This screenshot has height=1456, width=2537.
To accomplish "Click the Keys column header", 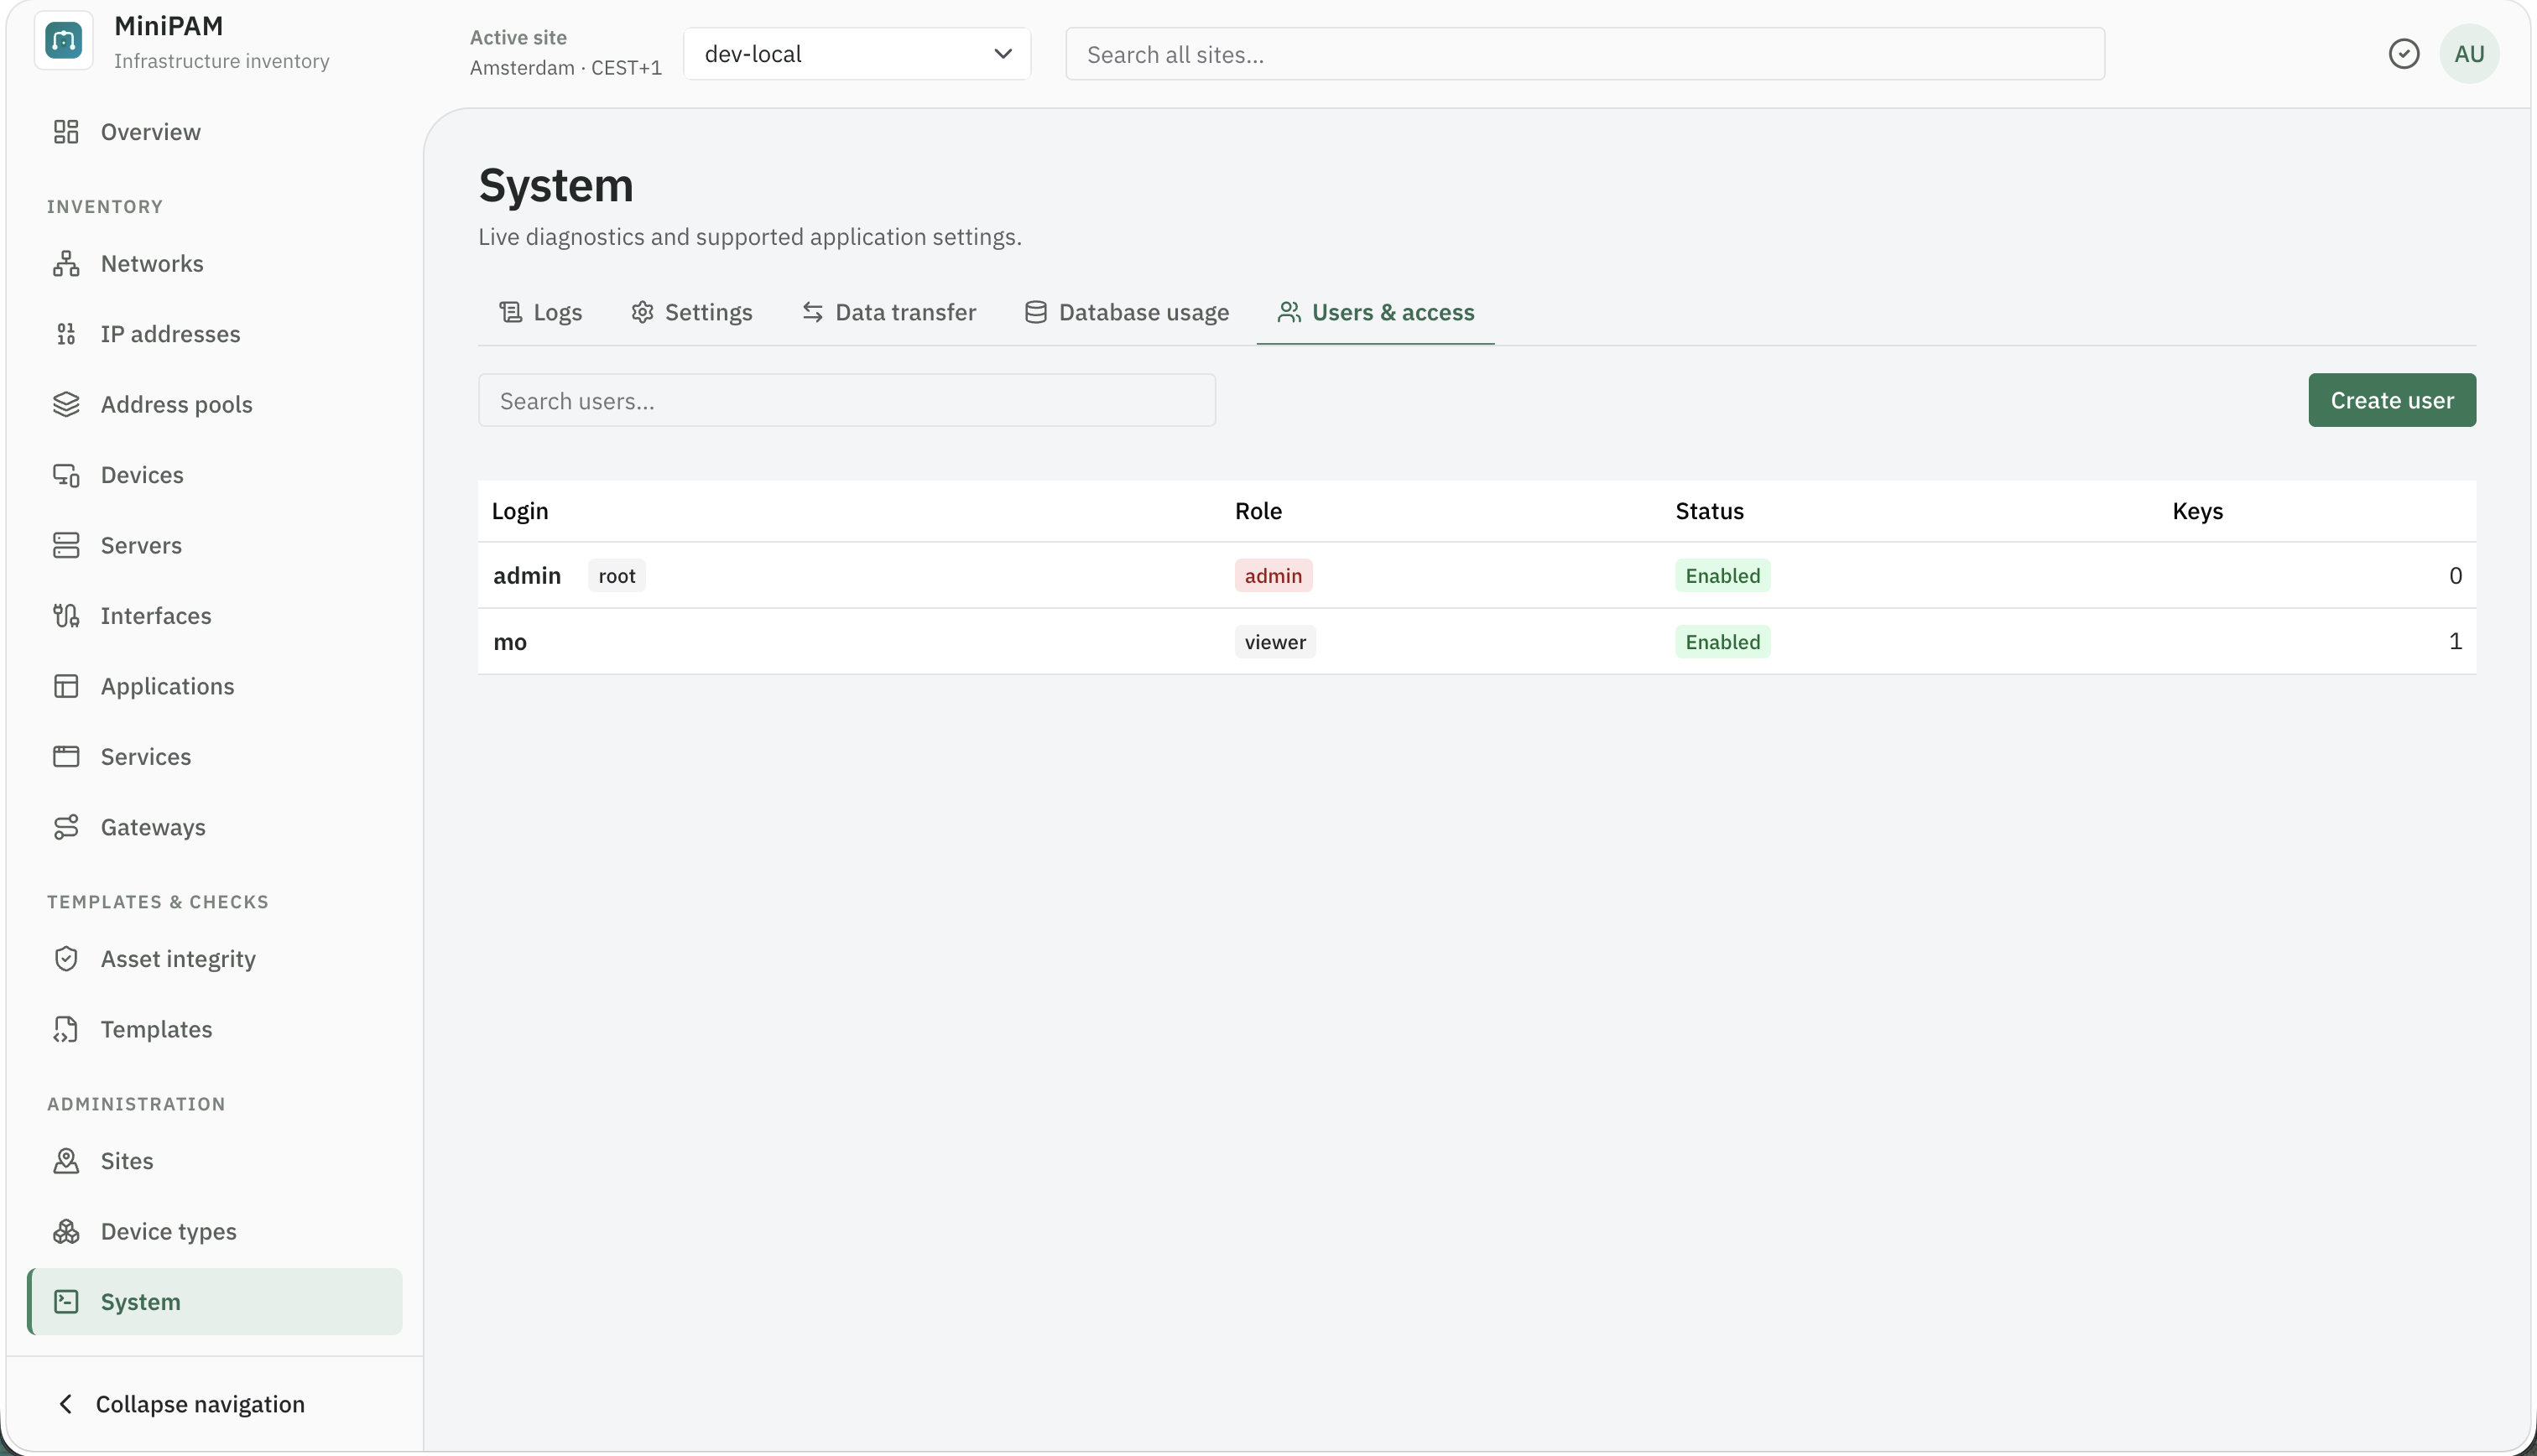I will tap(2197, 511).
